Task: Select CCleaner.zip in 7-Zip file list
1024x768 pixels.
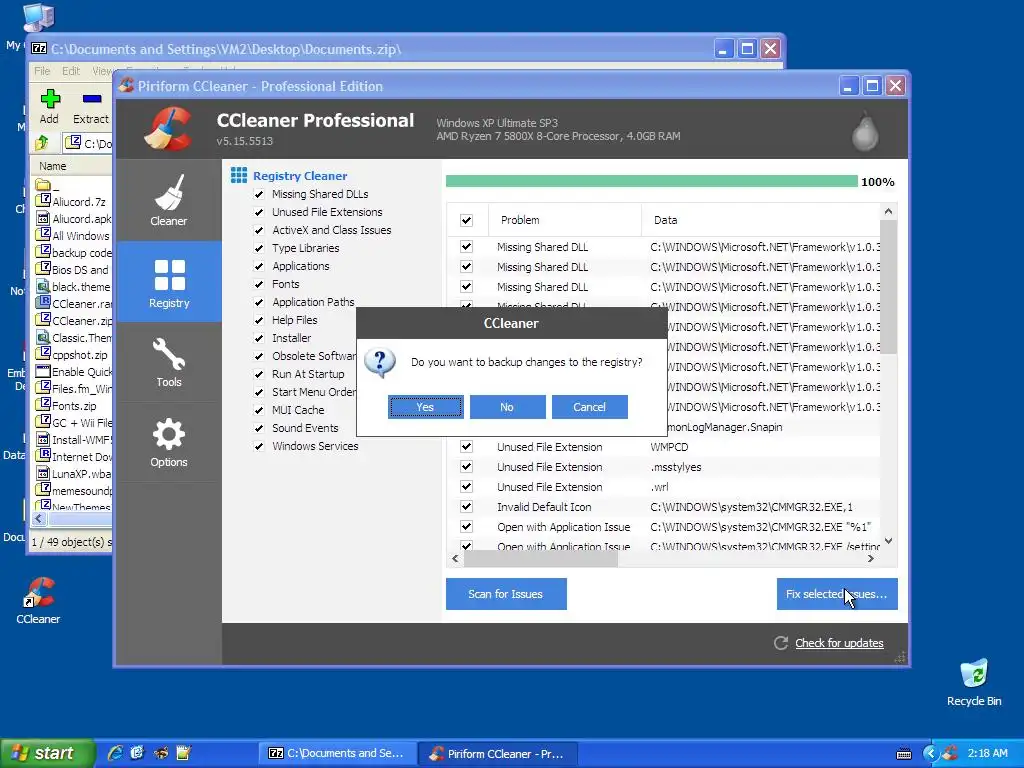Action: click(74, 321)
